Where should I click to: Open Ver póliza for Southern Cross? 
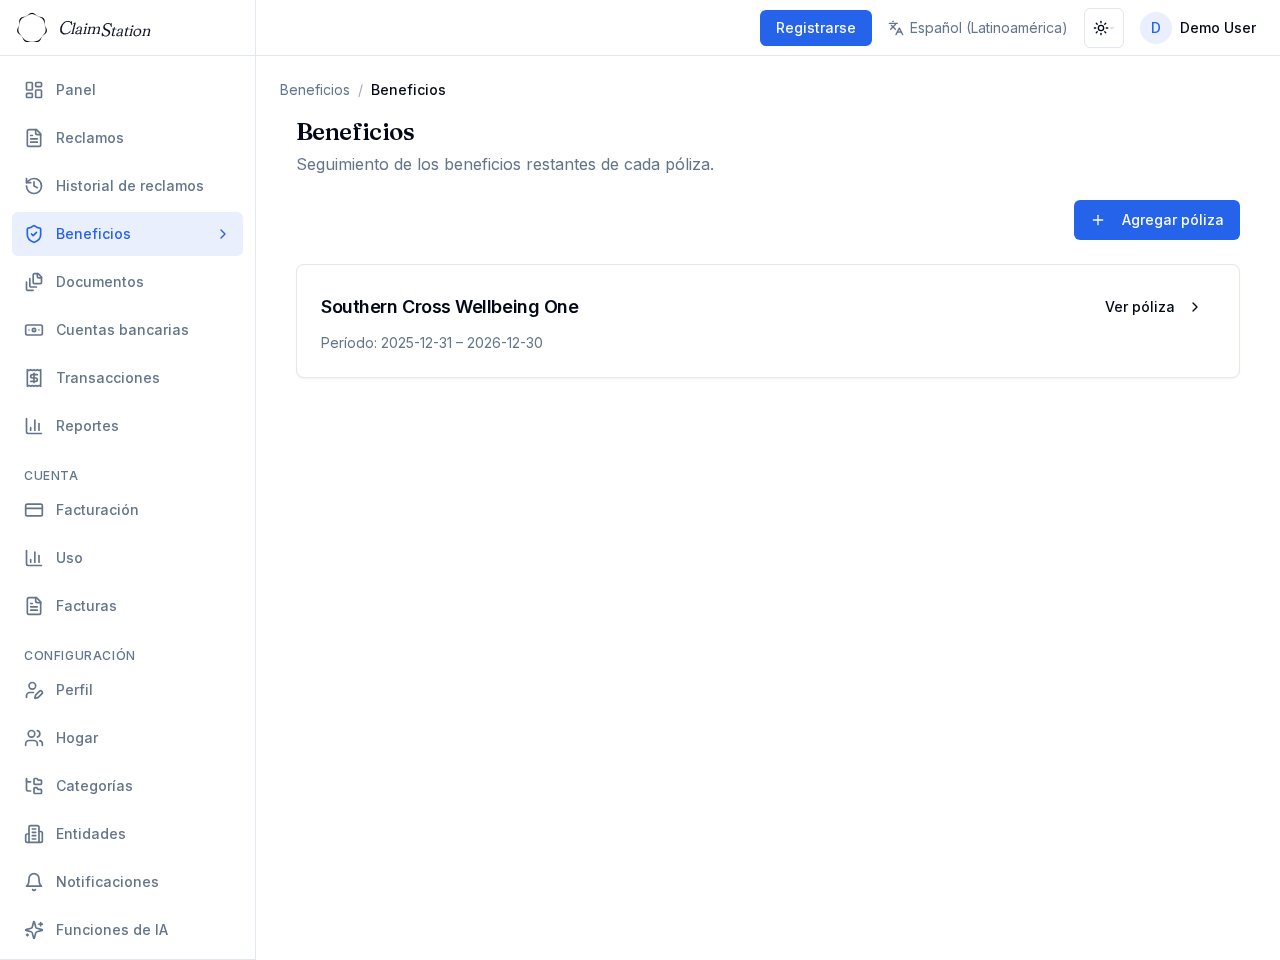pyautogui.click(x=1152, y=307)
